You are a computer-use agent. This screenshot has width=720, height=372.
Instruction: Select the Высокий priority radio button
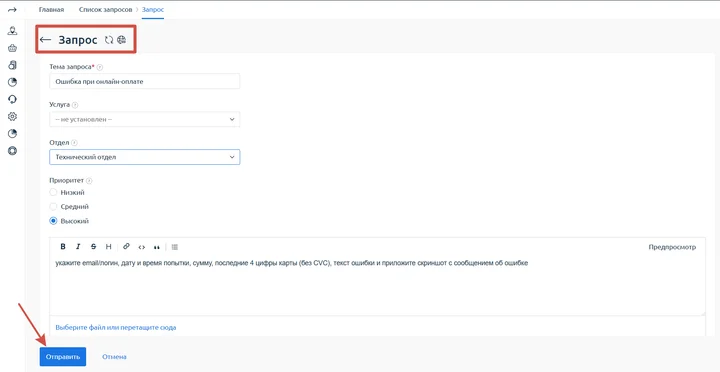[53, 221]
